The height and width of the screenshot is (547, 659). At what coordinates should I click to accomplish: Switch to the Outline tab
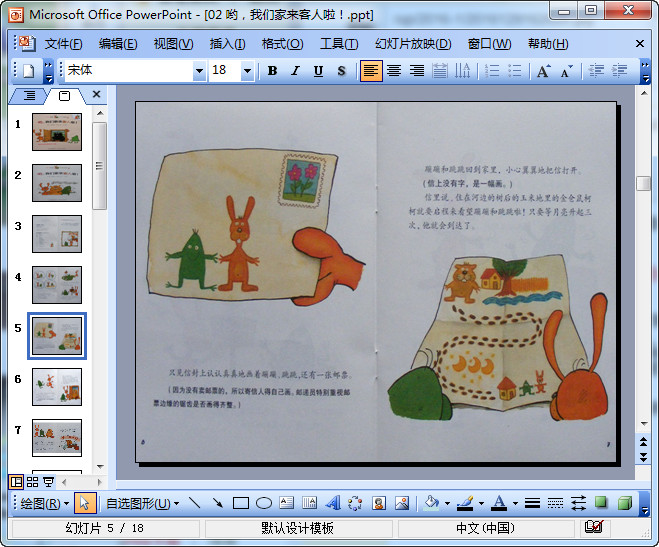(29, 96)
